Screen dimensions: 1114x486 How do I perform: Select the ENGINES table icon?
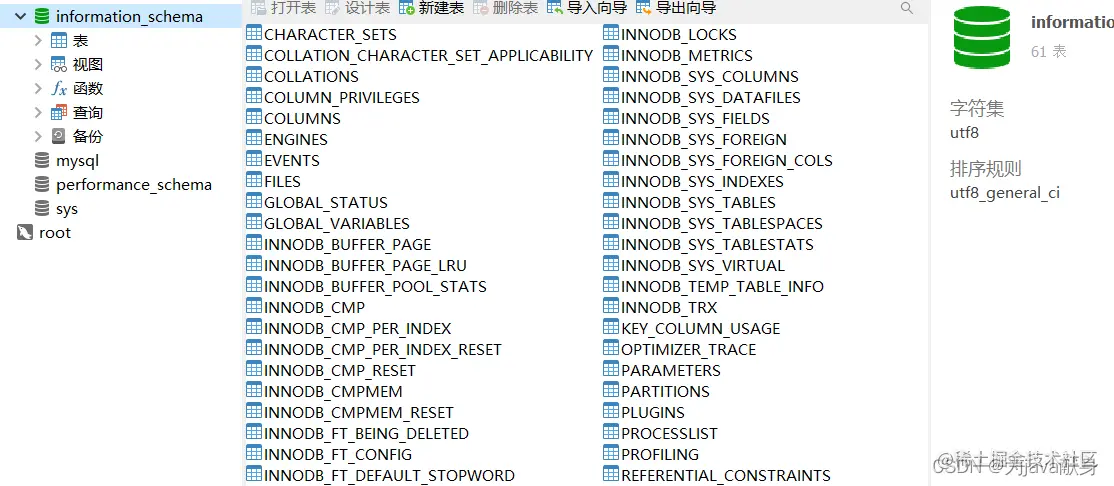[x=254, y=139]
